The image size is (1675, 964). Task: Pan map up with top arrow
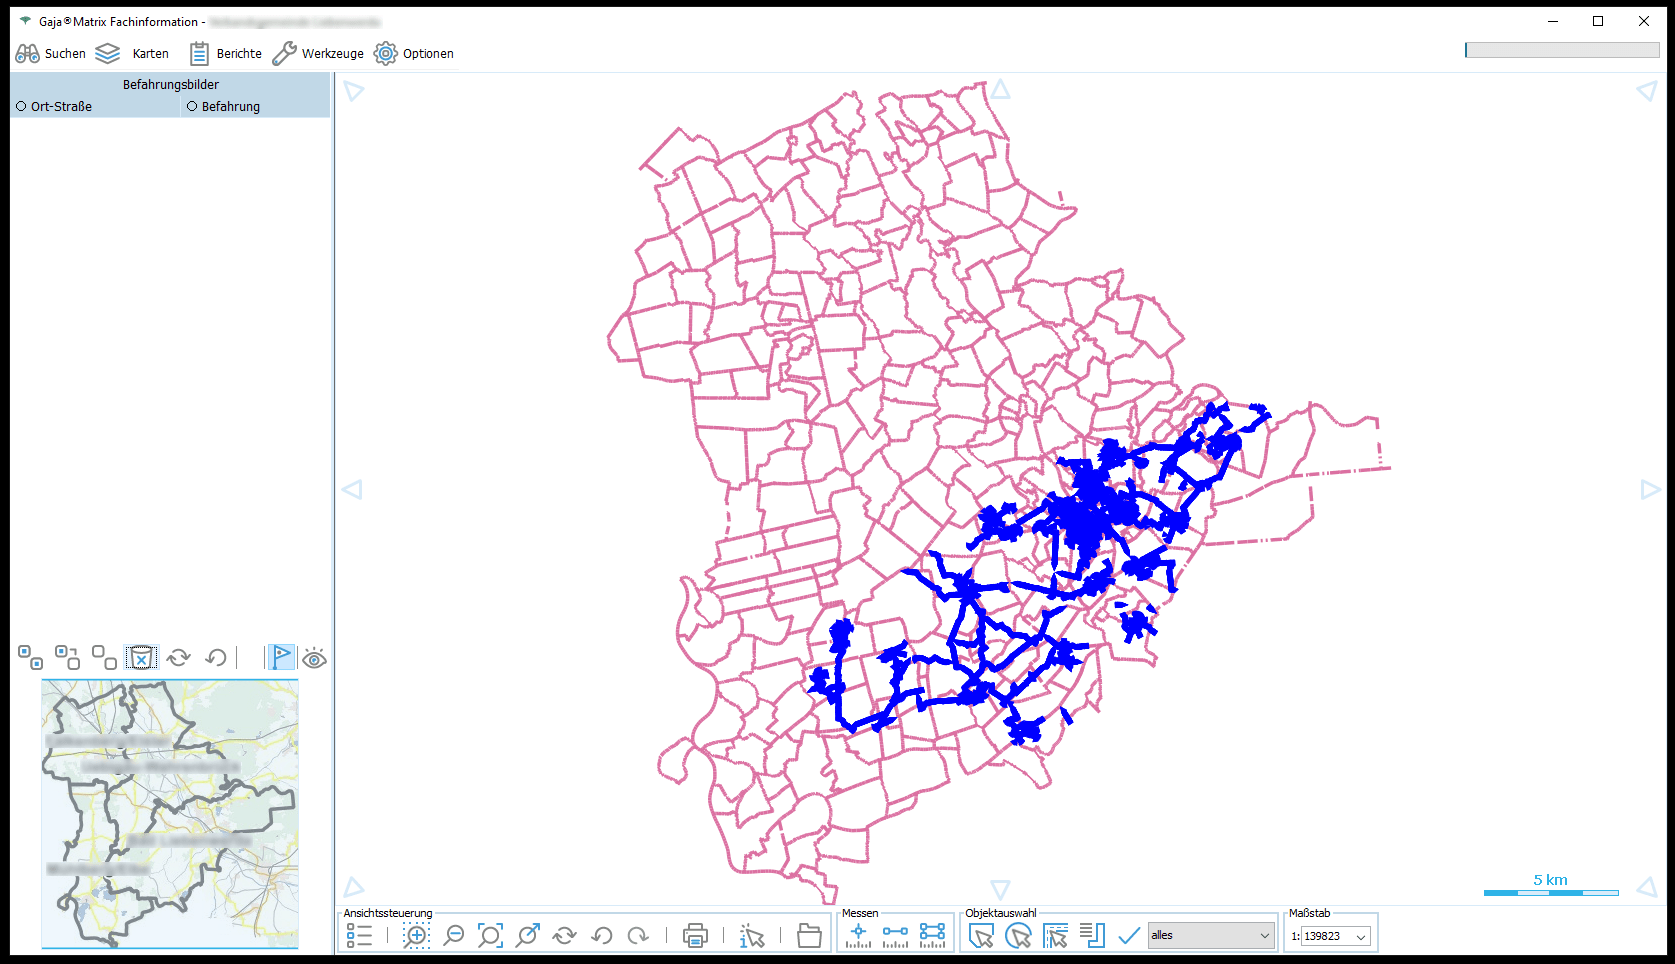pyautogui.click(x=1000, y=91)
